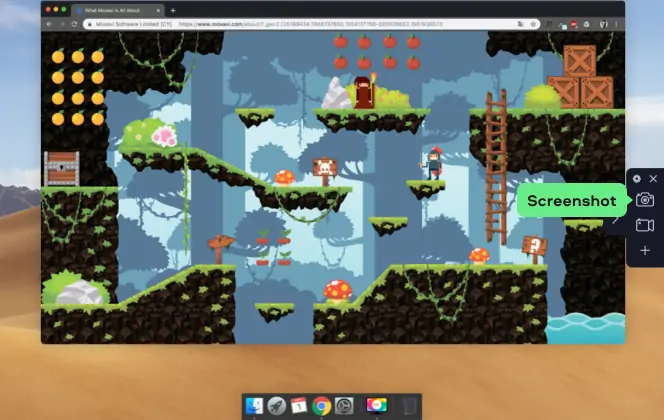664x420 pixels.
Task: Open Google Chrome from the Dock
Action: [x=321, y=406]
